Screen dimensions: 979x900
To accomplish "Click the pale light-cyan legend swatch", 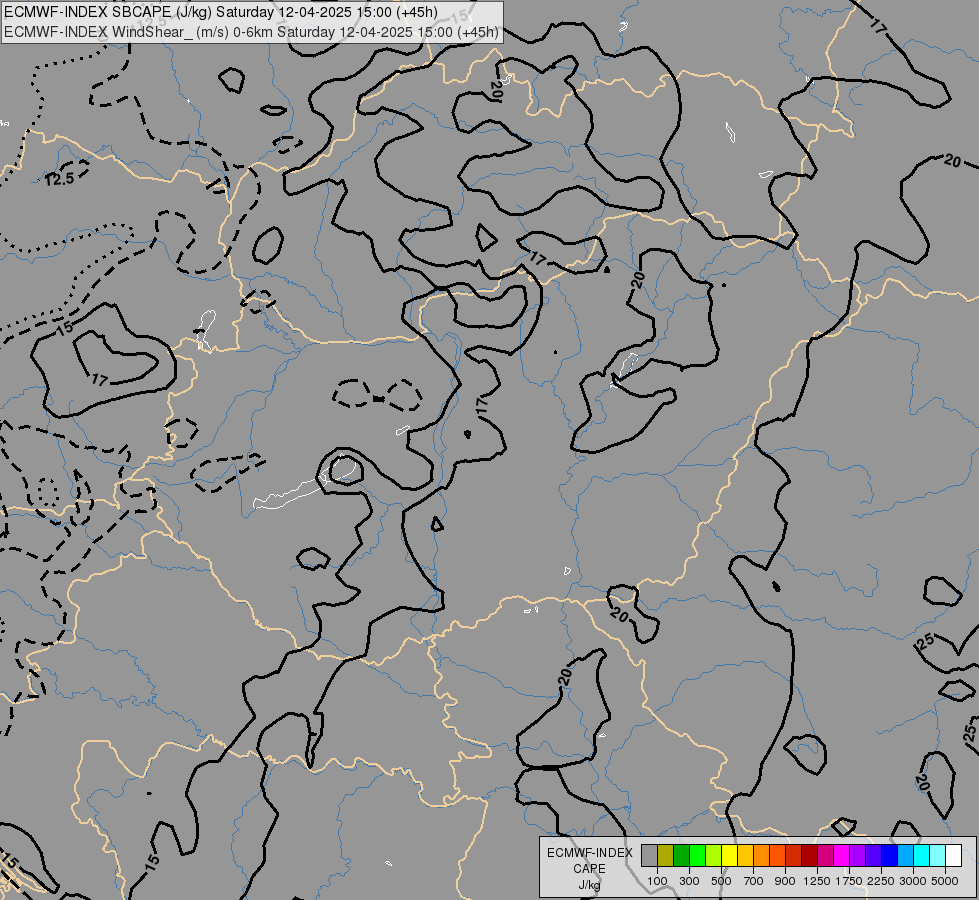I will point(938,856).
